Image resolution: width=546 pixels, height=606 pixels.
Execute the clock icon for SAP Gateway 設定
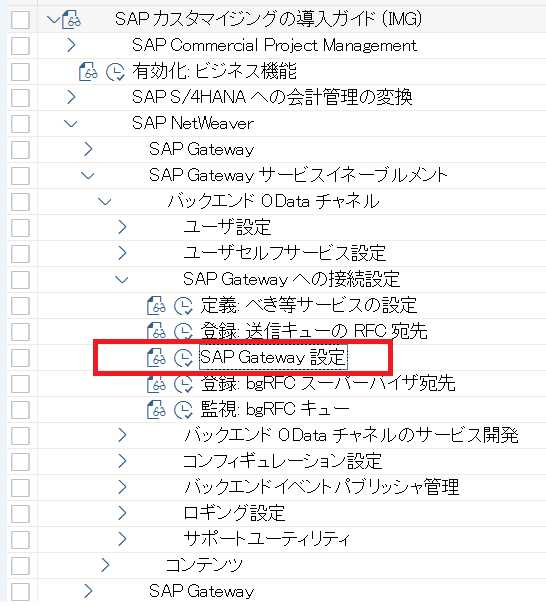coord(183,358)
